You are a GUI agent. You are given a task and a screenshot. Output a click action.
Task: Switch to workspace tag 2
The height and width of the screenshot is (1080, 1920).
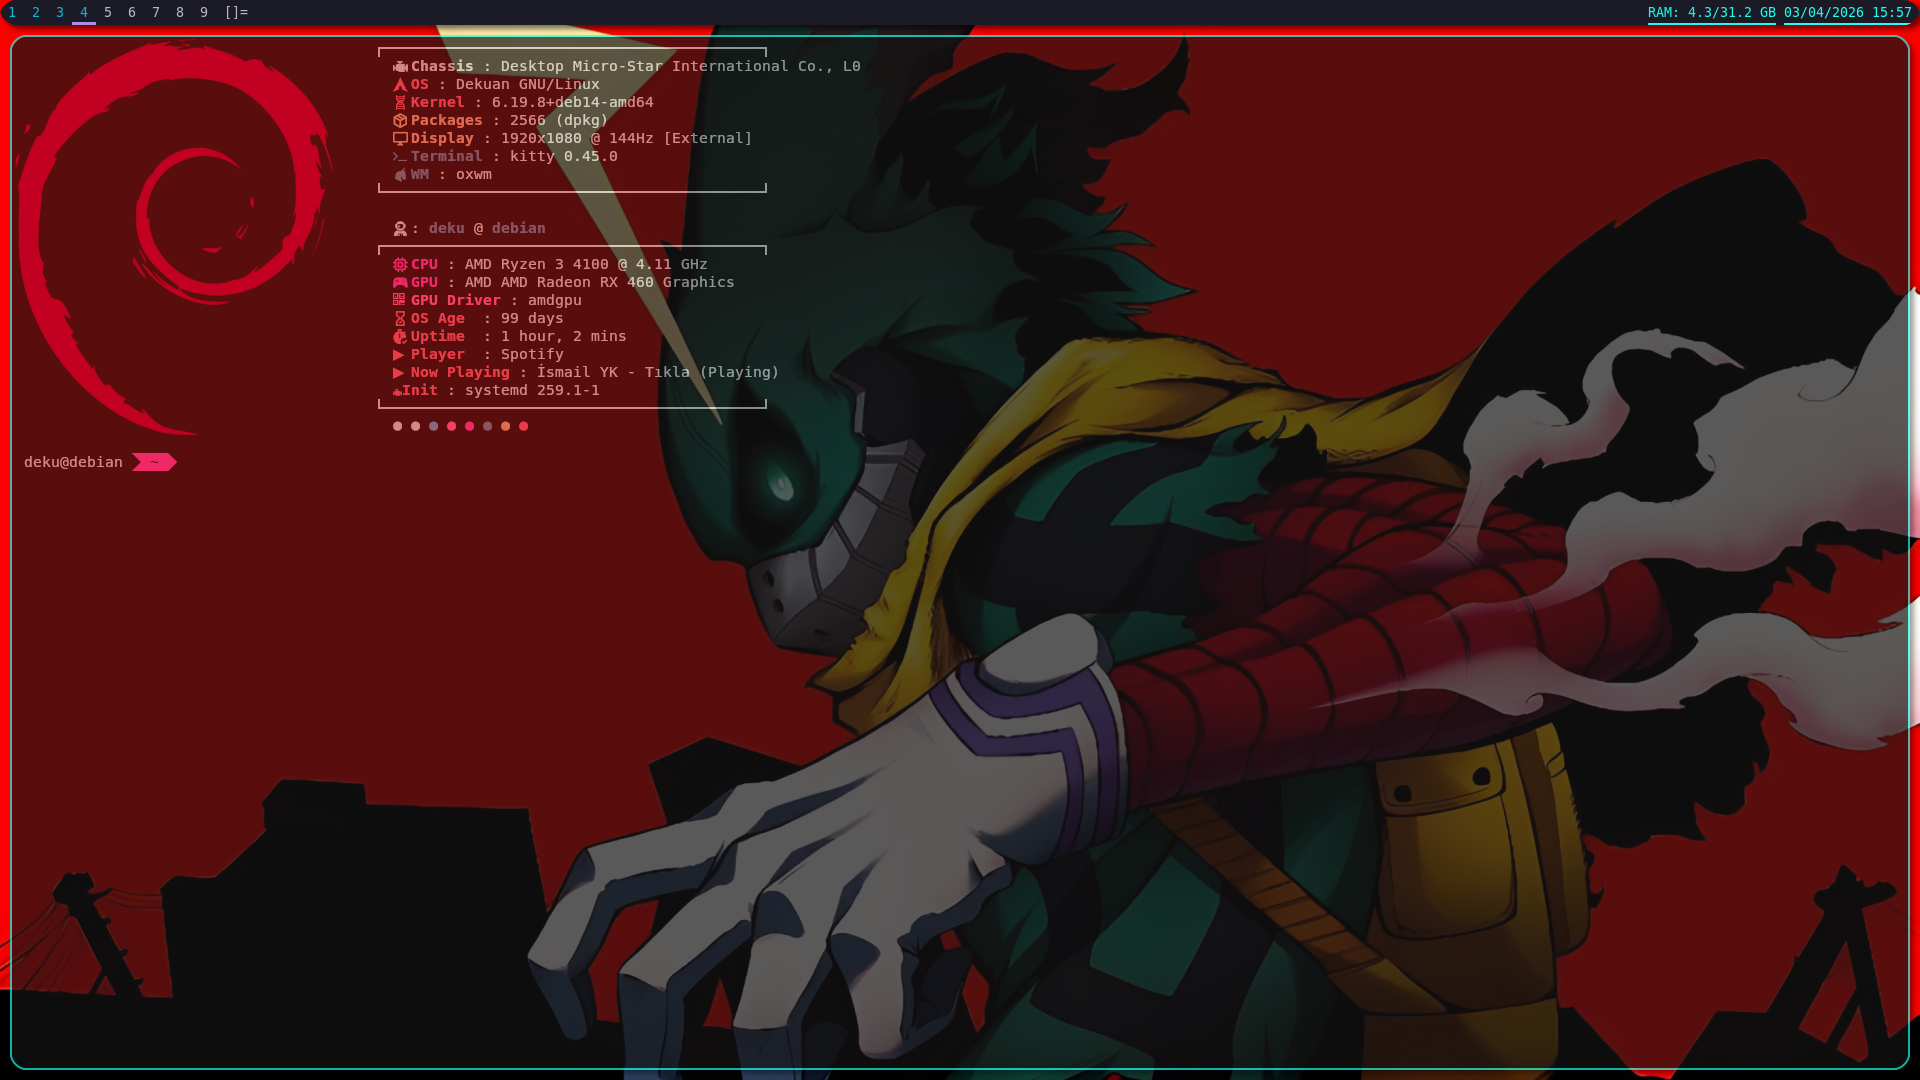coord(36,12)
